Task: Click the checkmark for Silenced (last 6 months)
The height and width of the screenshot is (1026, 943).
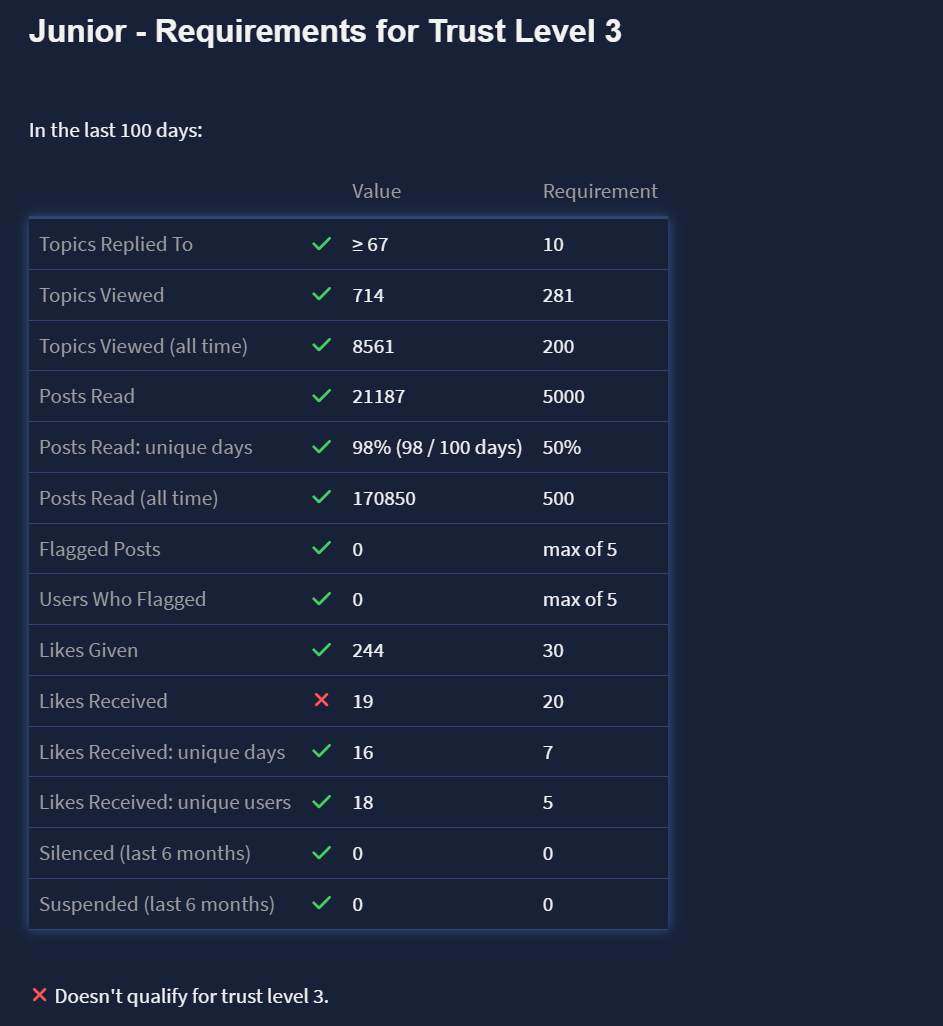Action: [321, 853]
